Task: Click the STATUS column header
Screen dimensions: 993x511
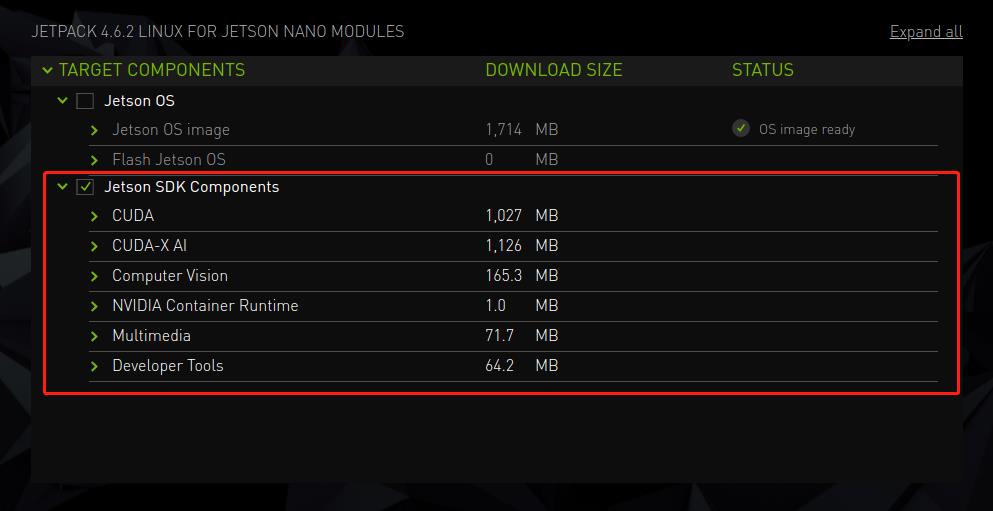Action: (762, 70)
